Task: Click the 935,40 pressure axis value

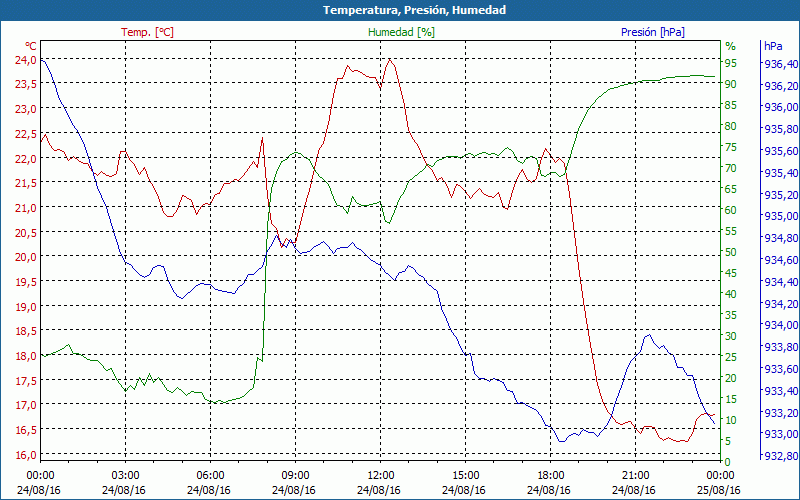Action: 781,173
